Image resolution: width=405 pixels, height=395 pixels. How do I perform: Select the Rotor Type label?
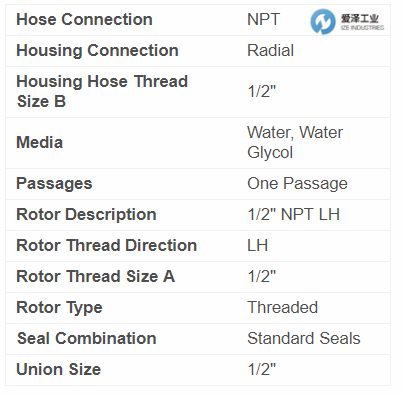click(59, 308)
